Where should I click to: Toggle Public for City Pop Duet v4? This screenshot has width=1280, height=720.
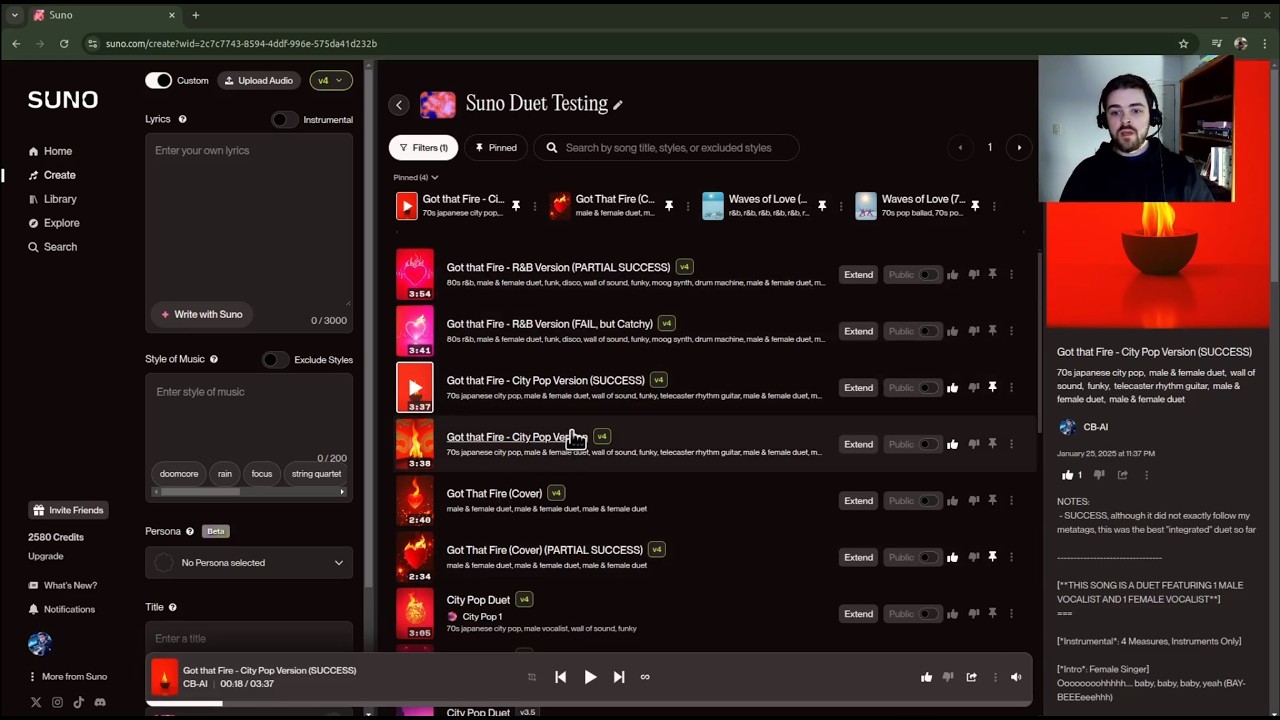click(929, 614)
